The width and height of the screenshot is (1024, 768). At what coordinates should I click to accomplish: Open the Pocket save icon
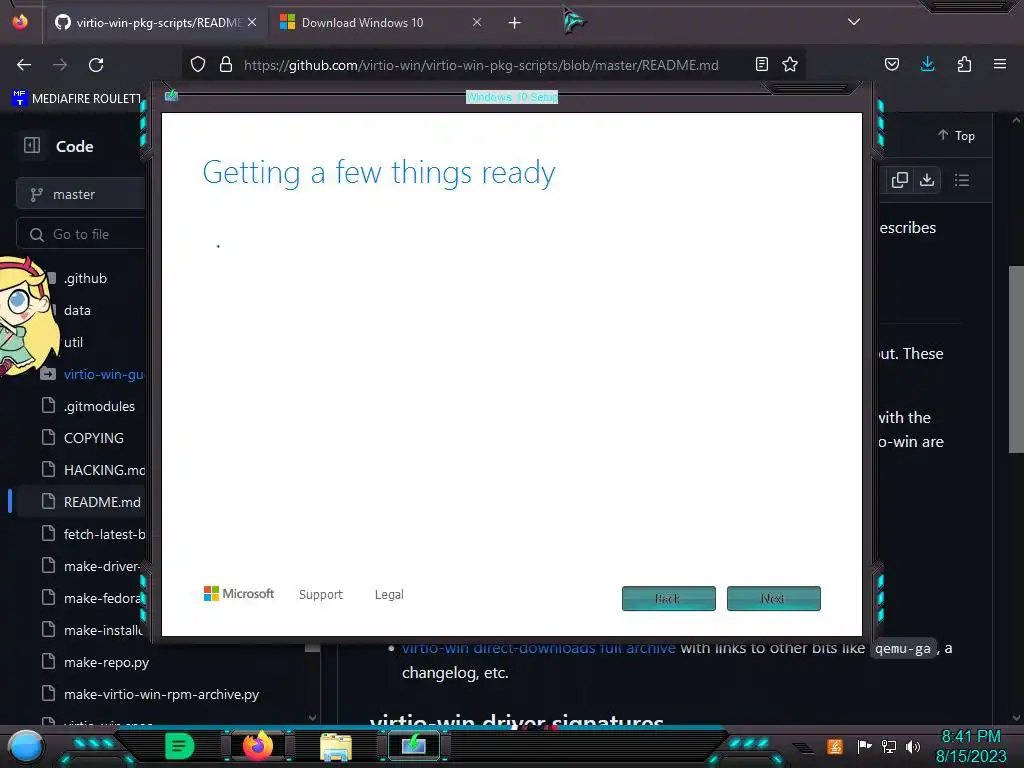click(892, 64)
